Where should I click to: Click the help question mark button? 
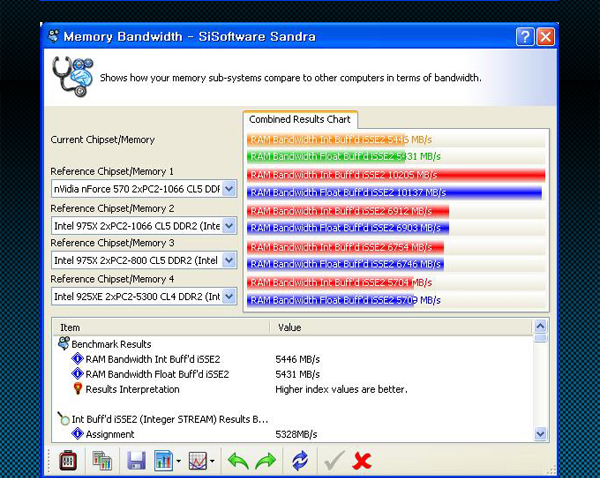[x=525, y=37]
